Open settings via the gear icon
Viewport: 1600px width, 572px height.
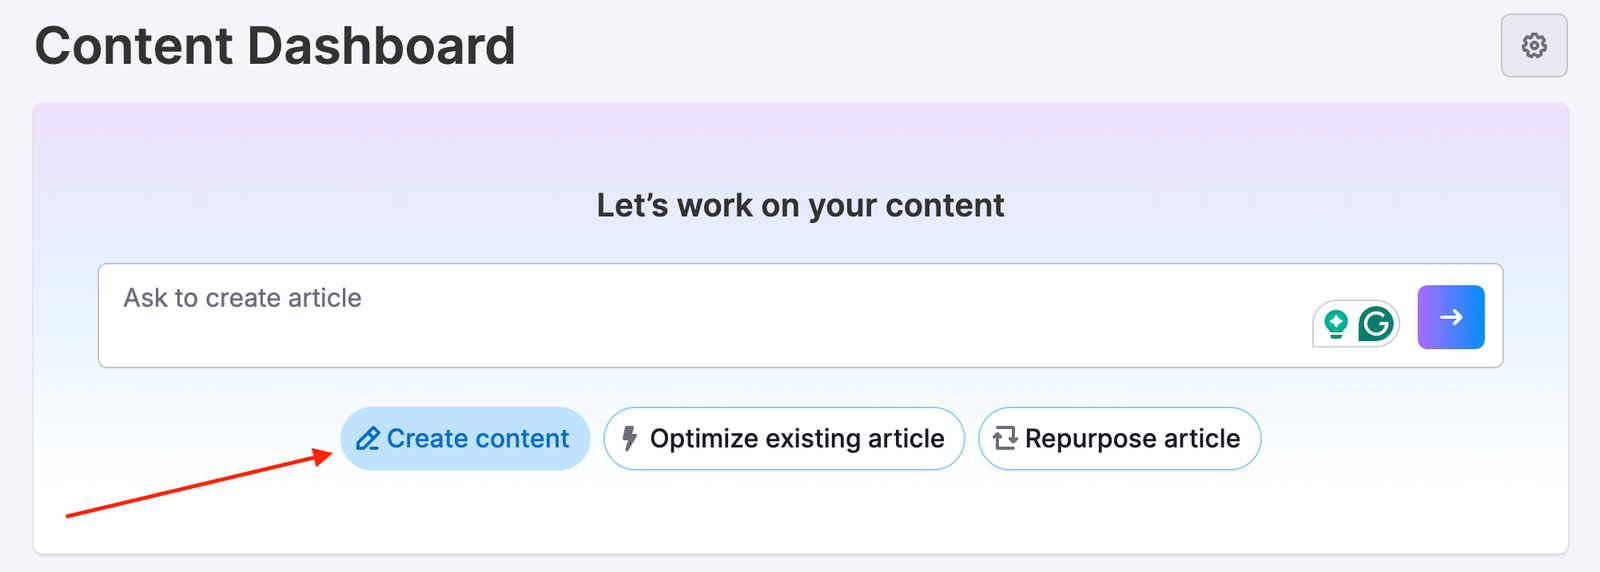tap(1534, 46)
